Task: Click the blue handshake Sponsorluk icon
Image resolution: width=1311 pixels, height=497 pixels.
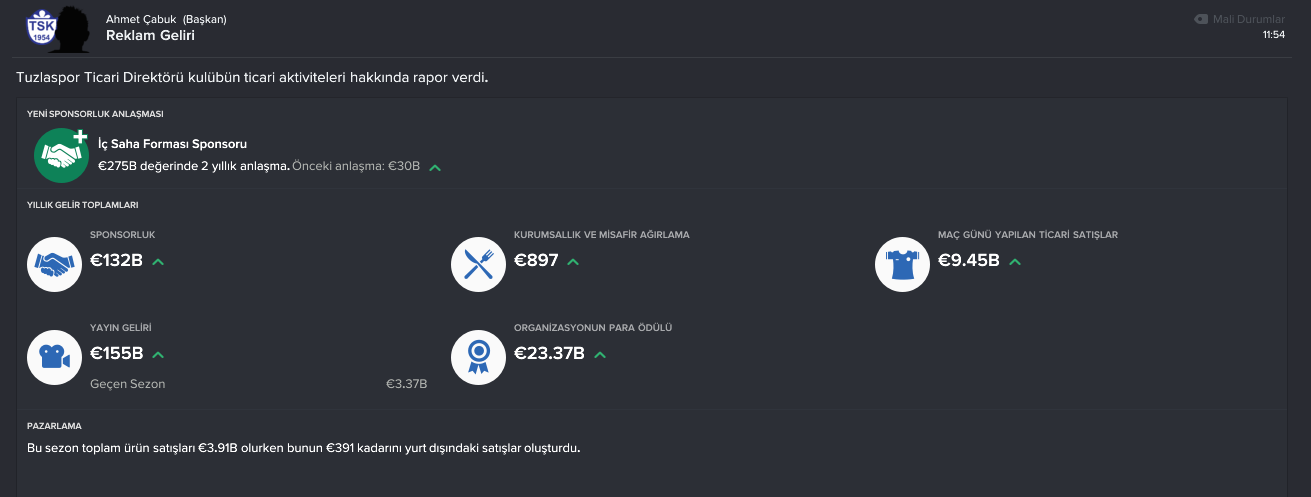Action: (x=54, y=264)
